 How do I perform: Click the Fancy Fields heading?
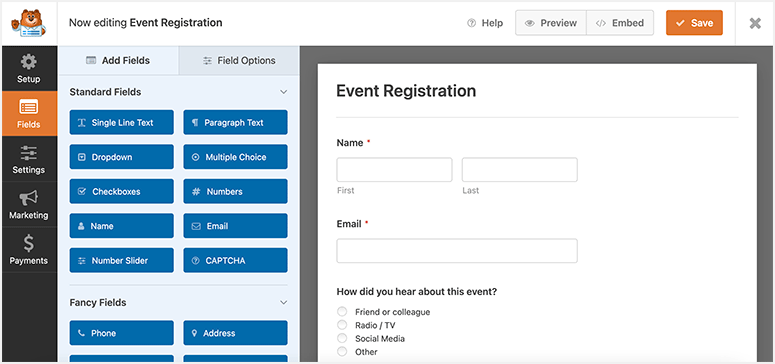pyautogui.click(x=98, y=302)
